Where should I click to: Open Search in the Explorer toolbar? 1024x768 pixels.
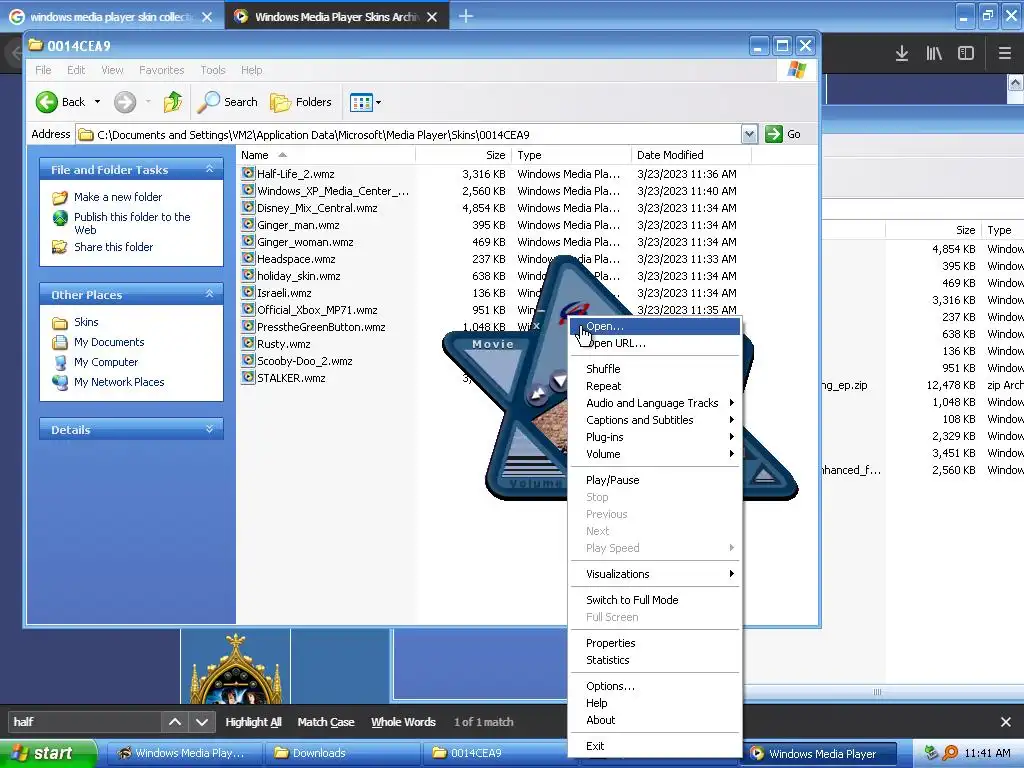click(227, 102)
